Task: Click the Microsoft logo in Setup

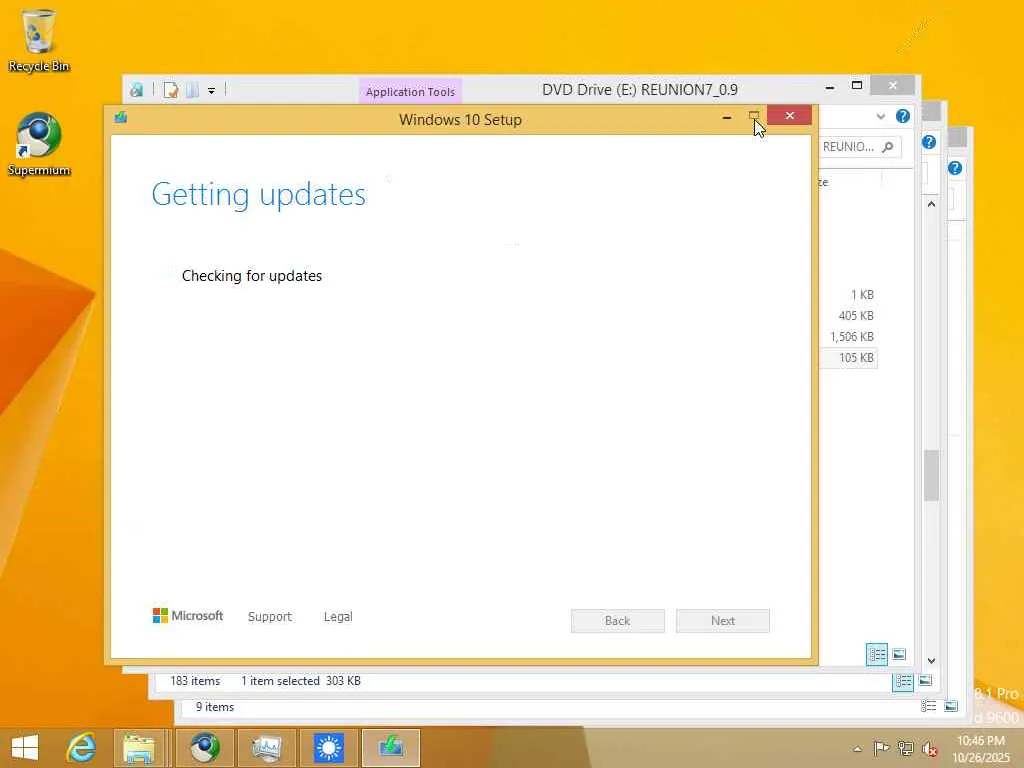Action: tap(187, 616)
